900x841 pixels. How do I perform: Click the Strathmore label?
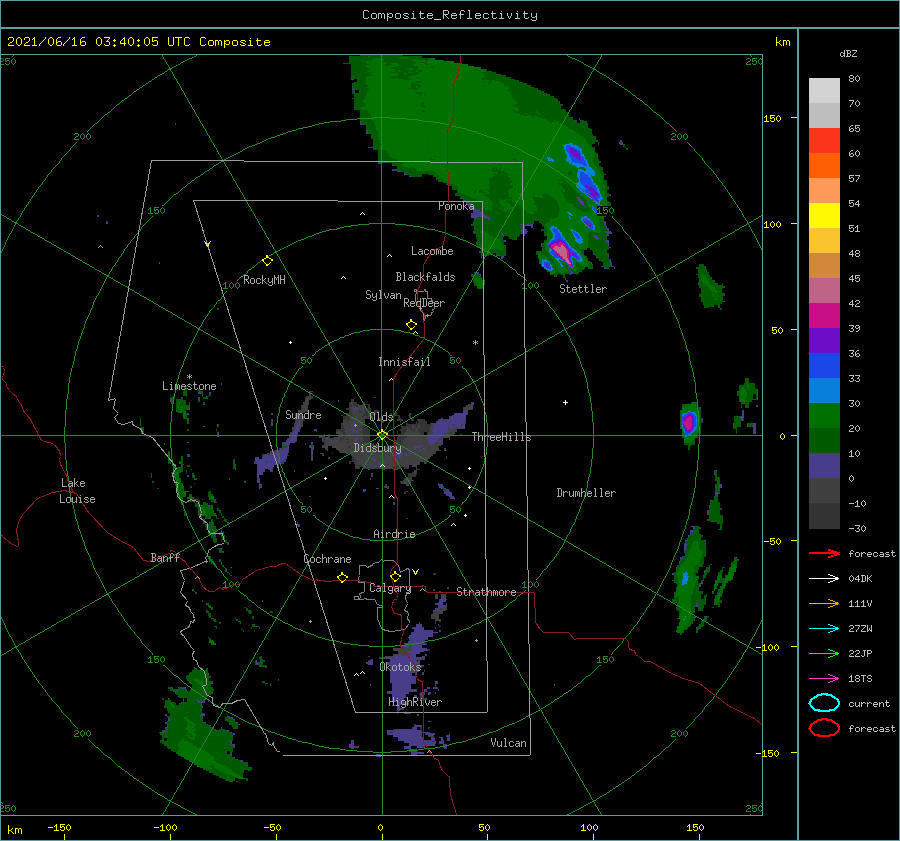pyautogui.click(x=486, y=592)
